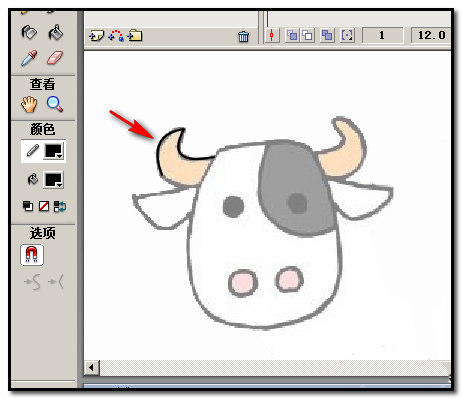Open the stroke color swatch

click(x=53, y=151)
